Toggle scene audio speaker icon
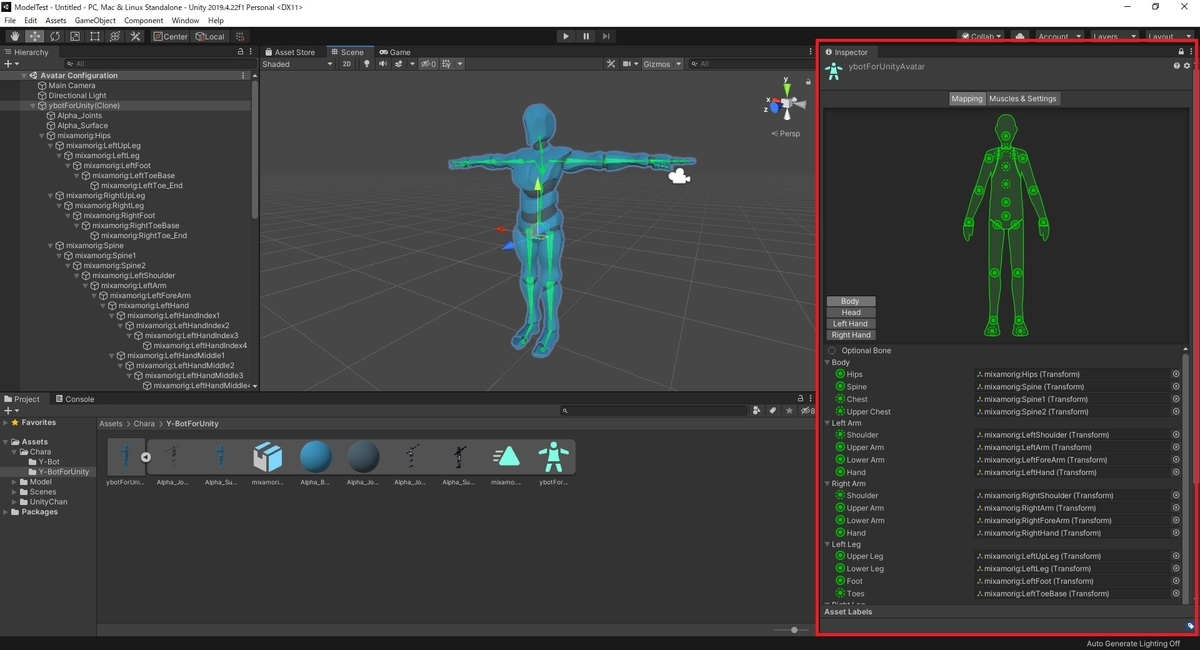This screenshot has width=1200, height=650. (x=382, y=64)
